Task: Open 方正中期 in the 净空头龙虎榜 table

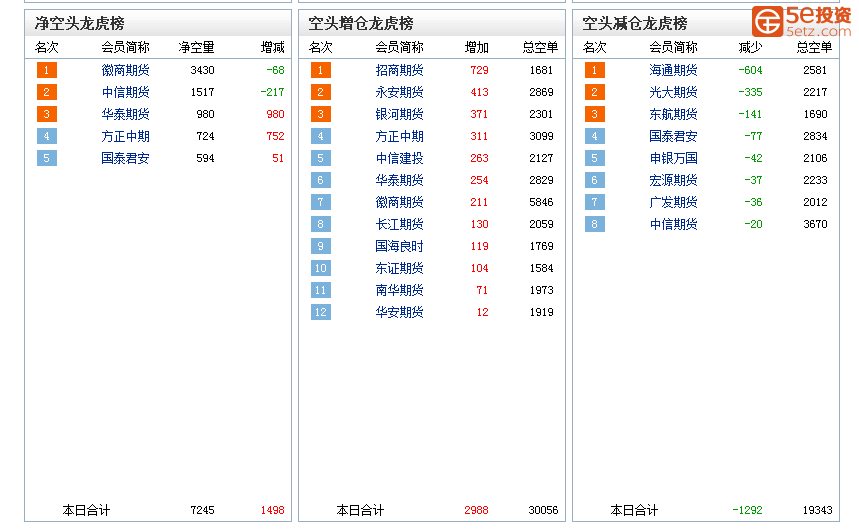Action: (x=125, y=136)
